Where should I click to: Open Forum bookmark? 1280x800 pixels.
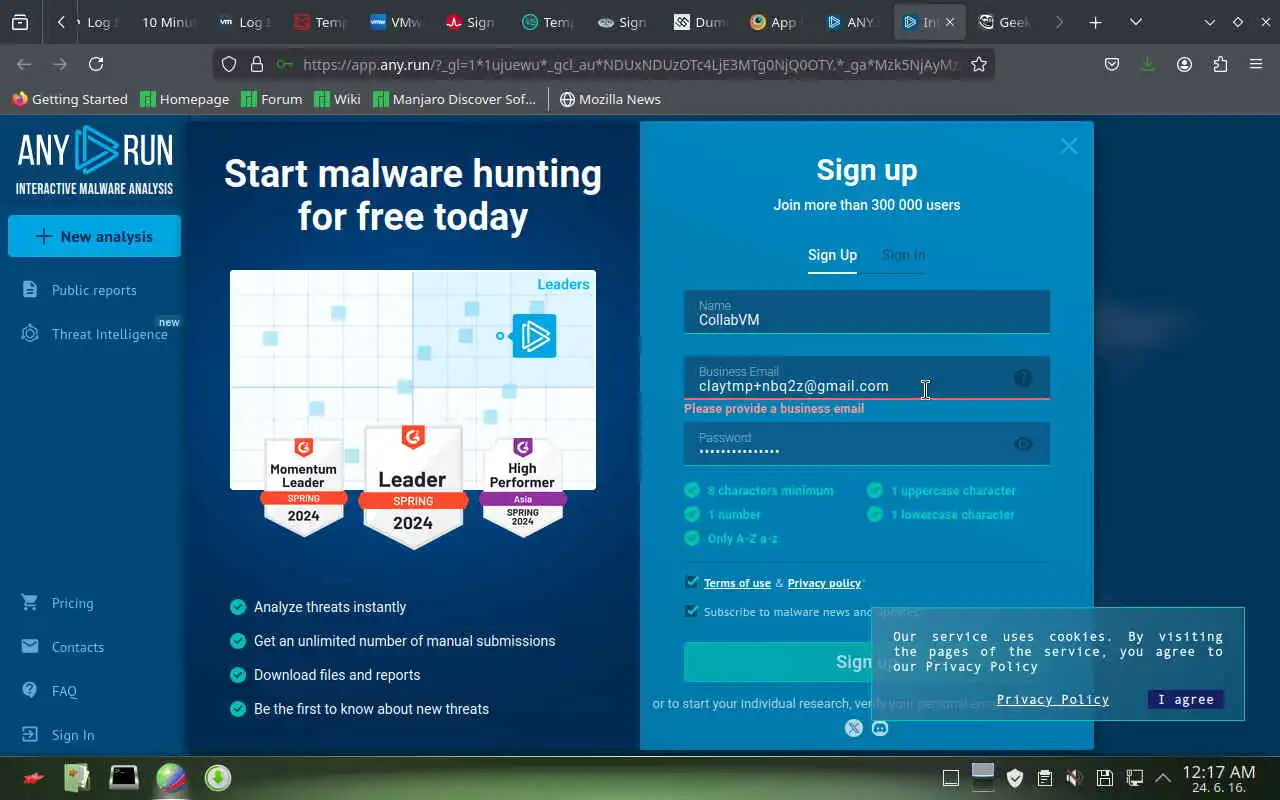pyautogui.click(x=270, y=99)
